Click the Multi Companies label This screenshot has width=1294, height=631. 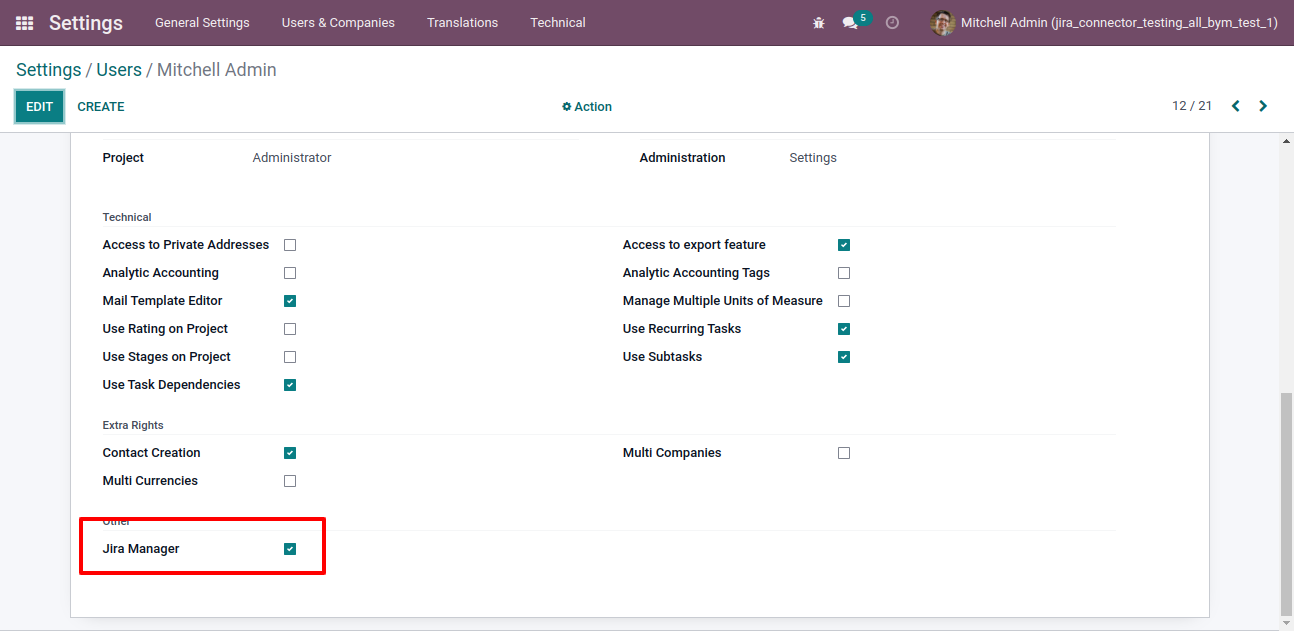(x=672, y=453)
